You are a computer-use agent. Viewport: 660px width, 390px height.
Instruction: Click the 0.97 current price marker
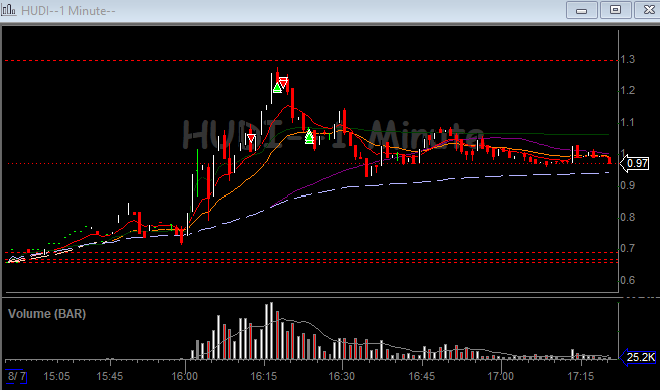pos(635,163)
